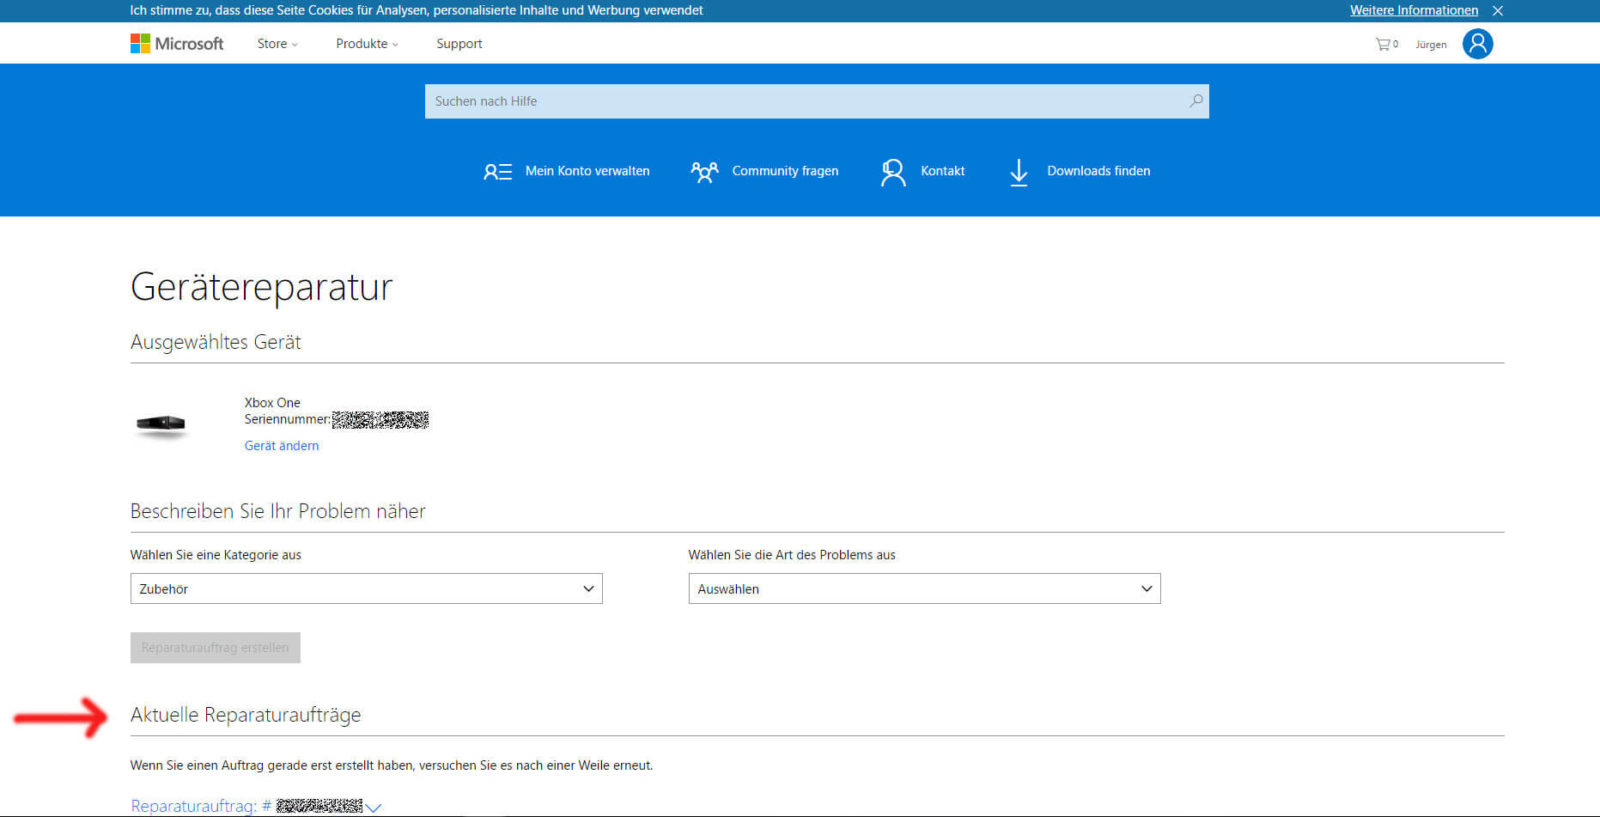Click the Mein Konto verwalten link
The image size is (1600, 817).
tap(588, 171)
